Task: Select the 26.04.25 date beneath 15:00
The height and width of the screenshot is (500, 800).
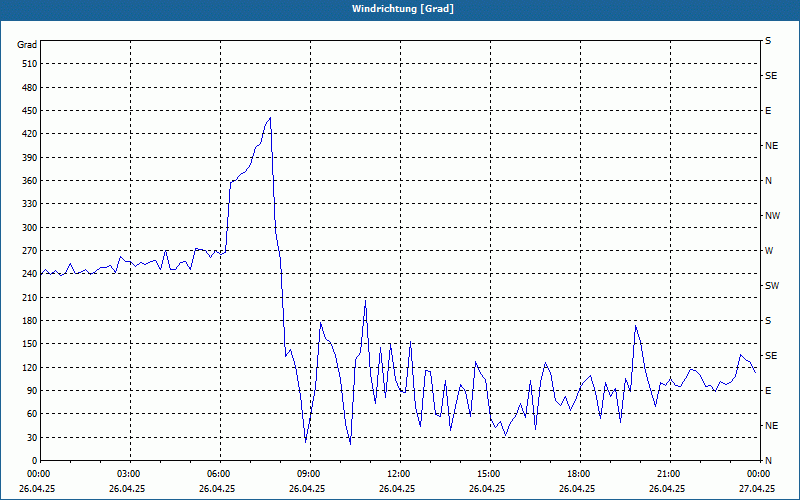Action: click(487, 488)
